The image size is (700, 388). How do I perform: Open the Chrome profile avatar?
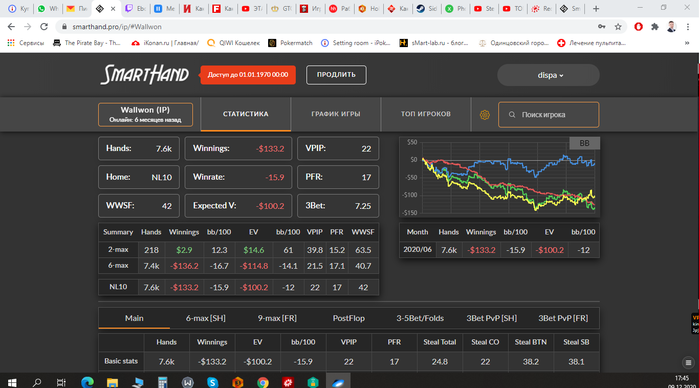[x=671, y=27]
